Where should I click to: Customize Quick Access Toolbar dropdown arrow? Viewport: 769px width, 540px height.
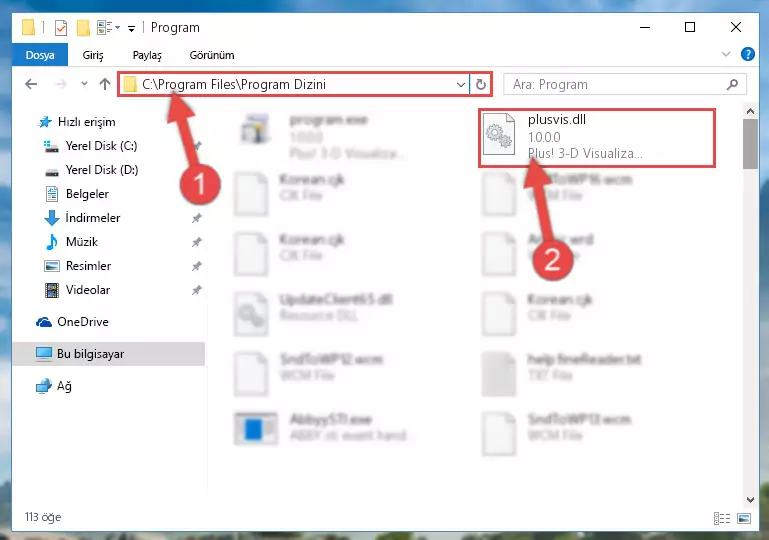(131, 29)
